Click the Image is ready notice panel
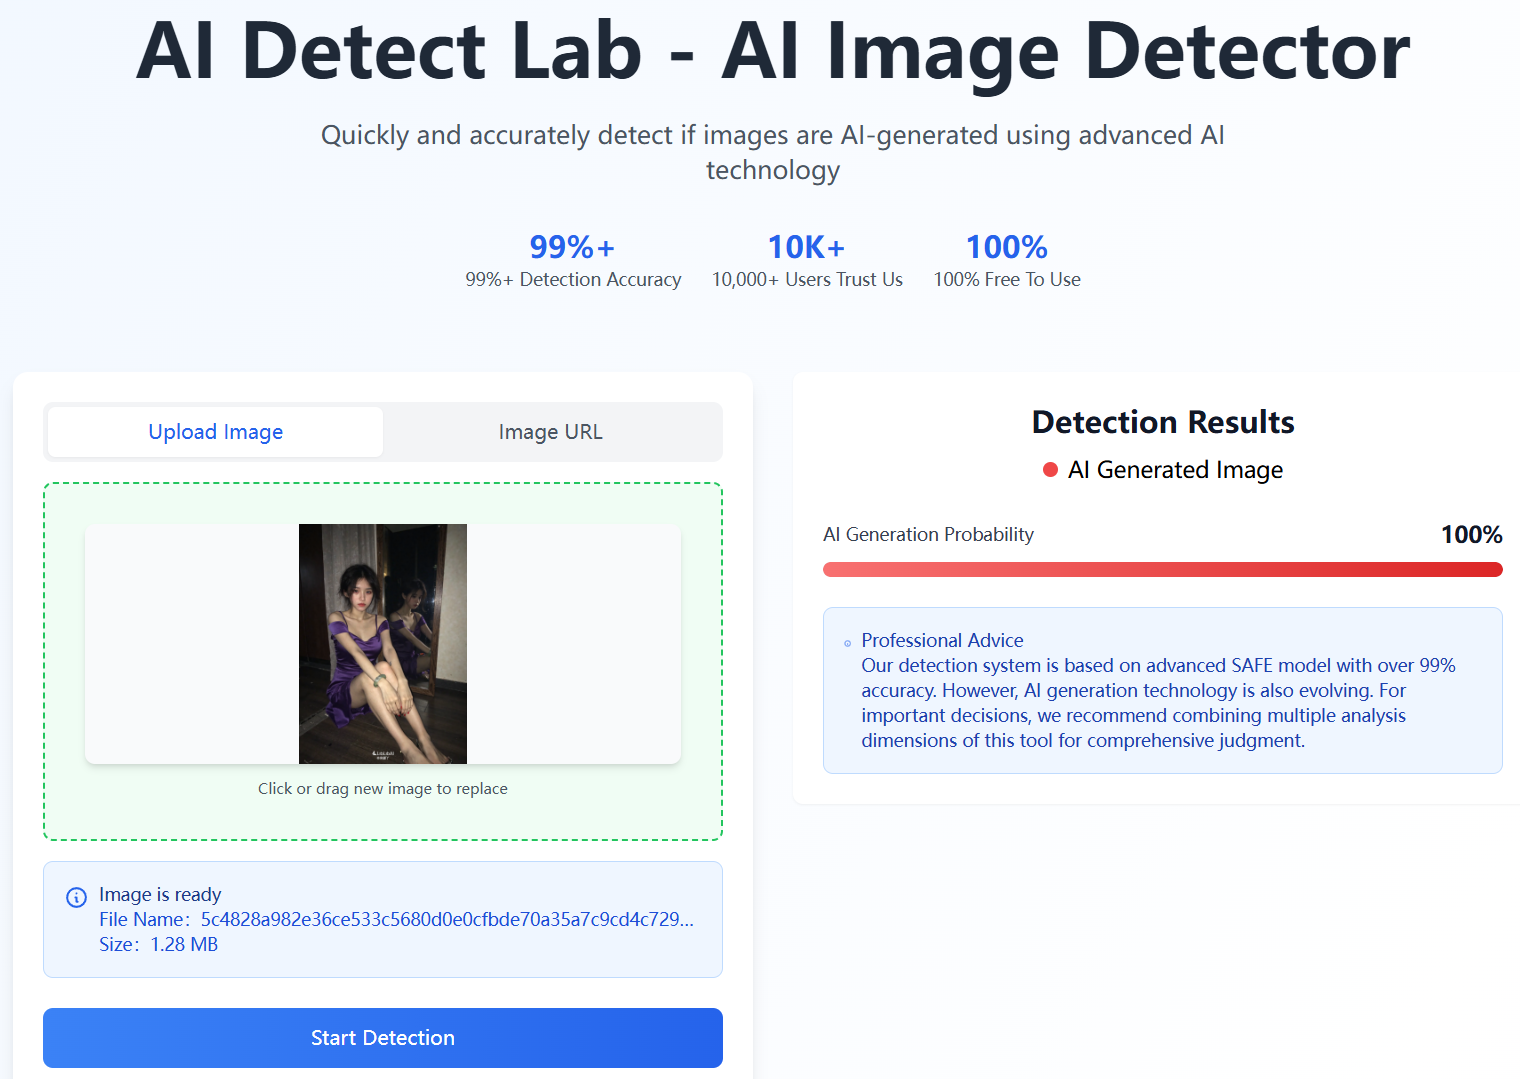This screenshot has height=1079, width=1520. (x=382, y=919)
